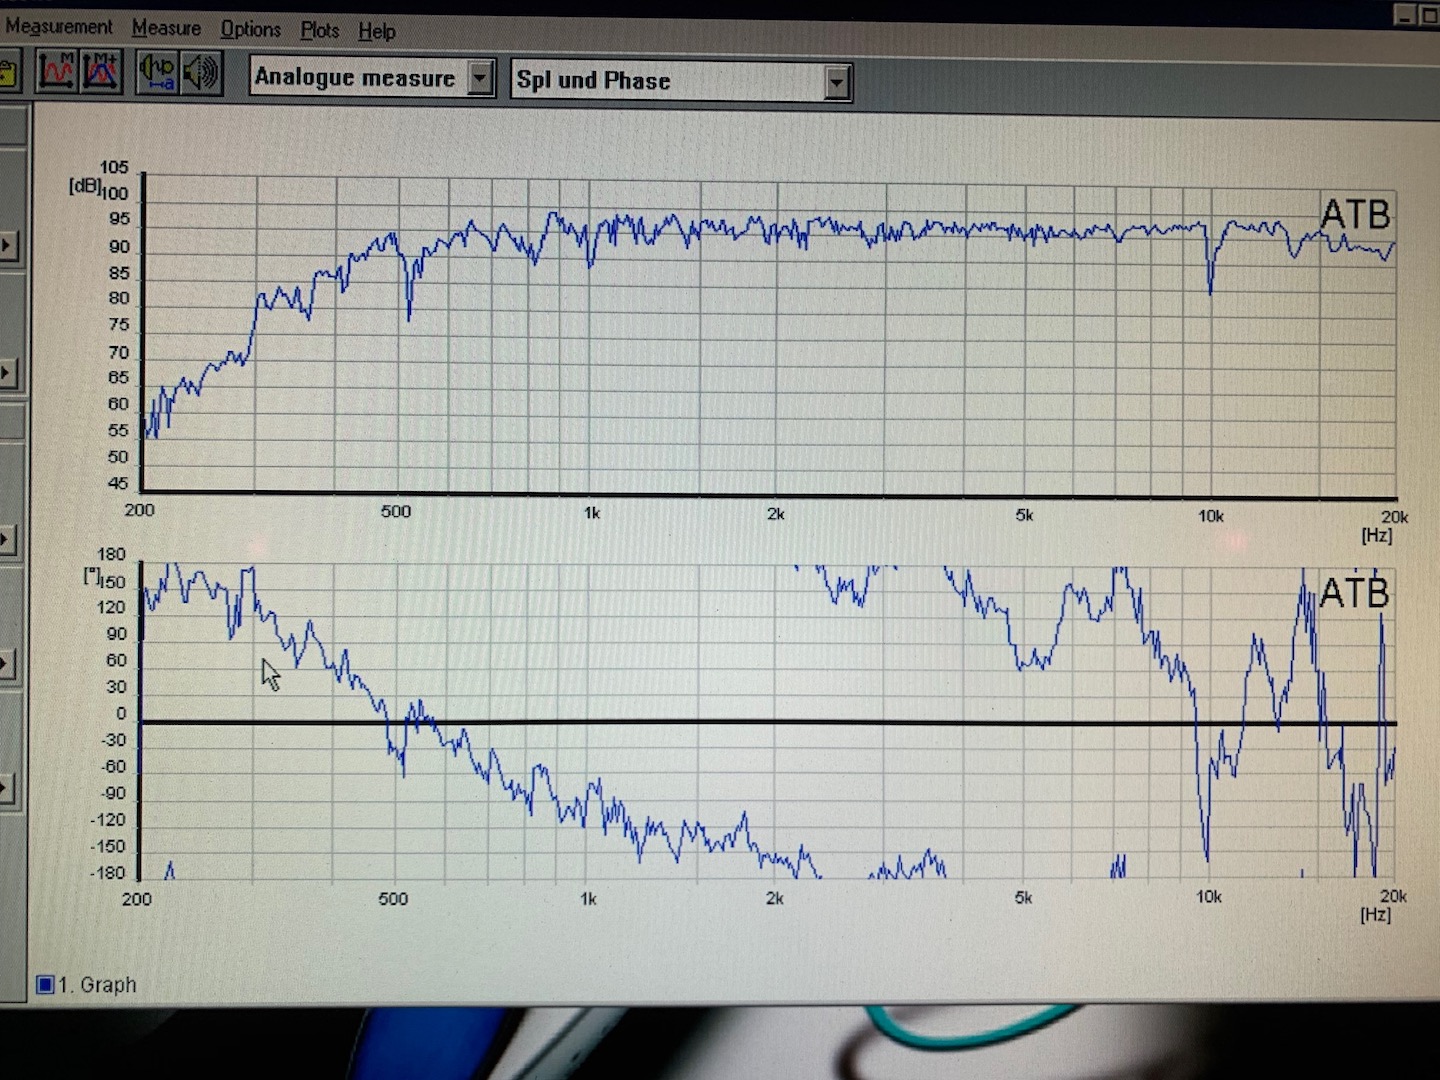Click side panel arrow beside the 180 degree tick
The height and width of the screenshot is (1080, 1440).
8,541
